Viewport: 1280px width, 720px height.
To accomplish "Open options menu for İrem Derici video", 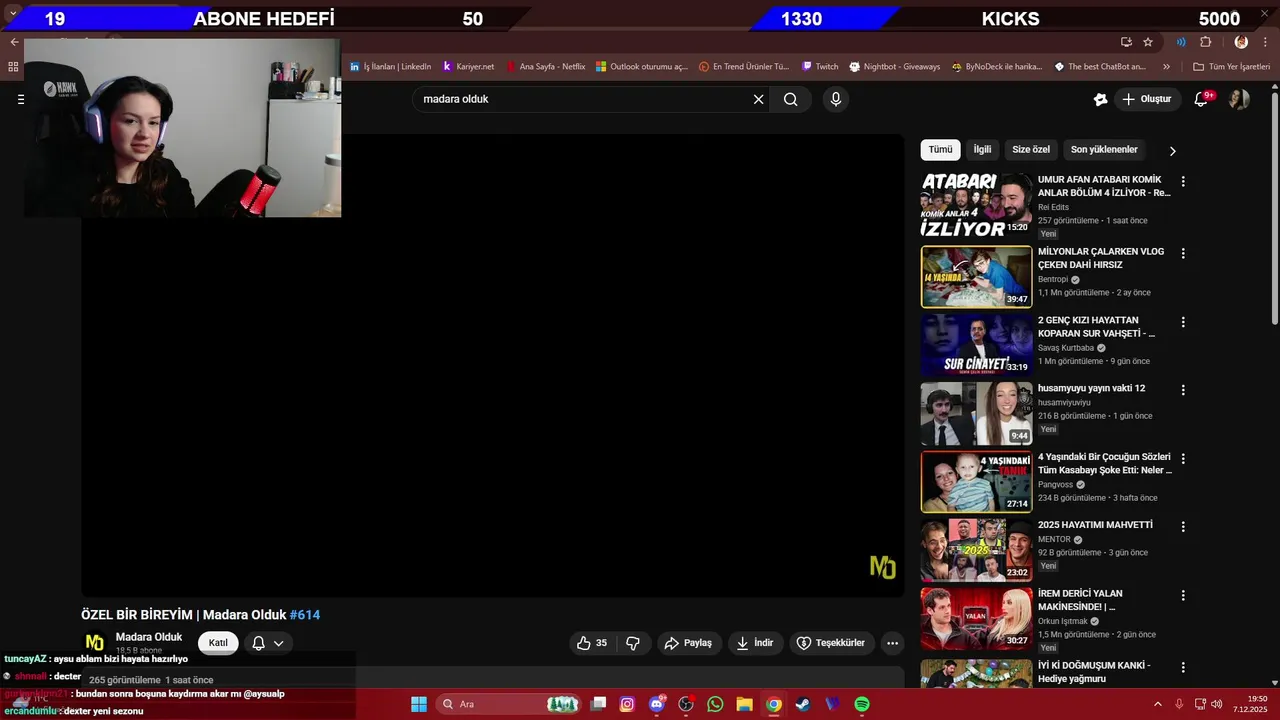I will pyautogui.click(x=1183, y=595).
